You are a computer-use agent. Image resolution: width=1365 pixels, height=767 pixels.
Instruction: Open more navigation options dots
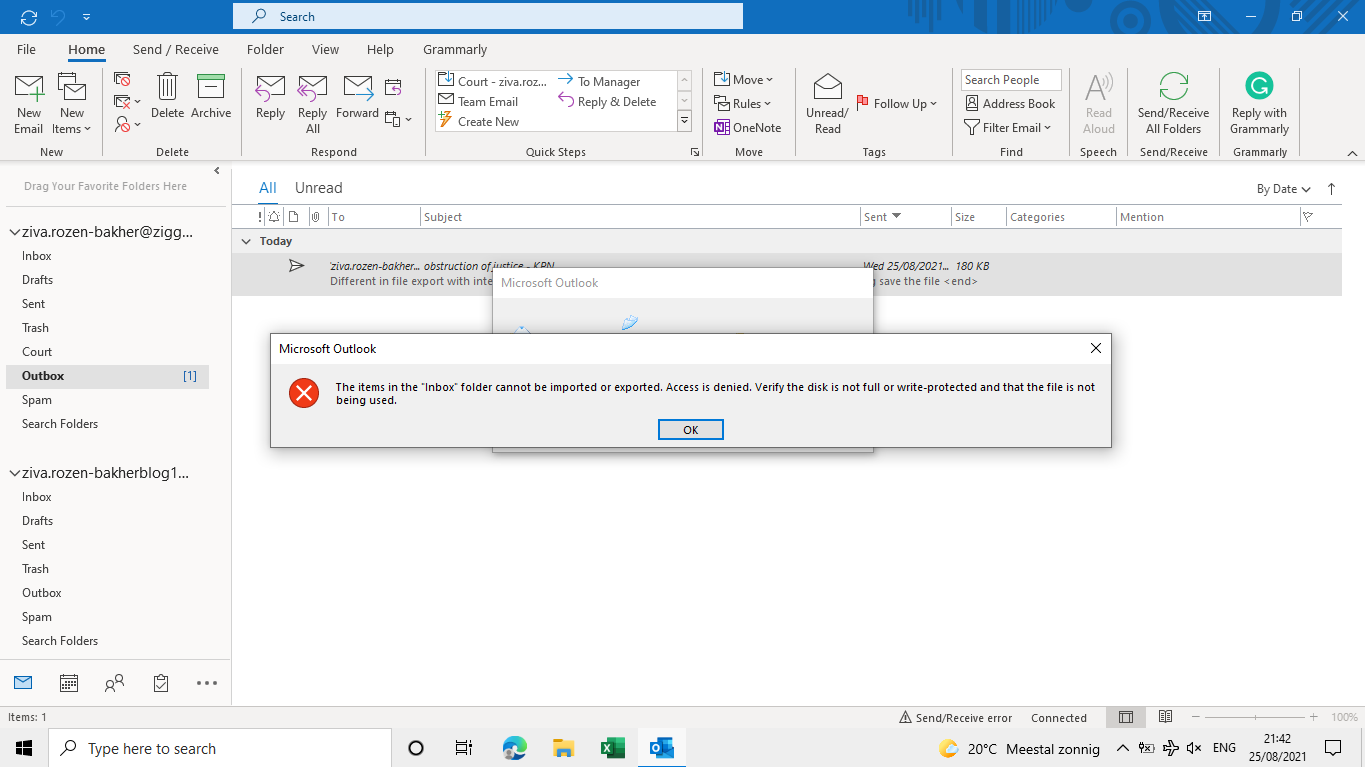click(x=207, y=683)
